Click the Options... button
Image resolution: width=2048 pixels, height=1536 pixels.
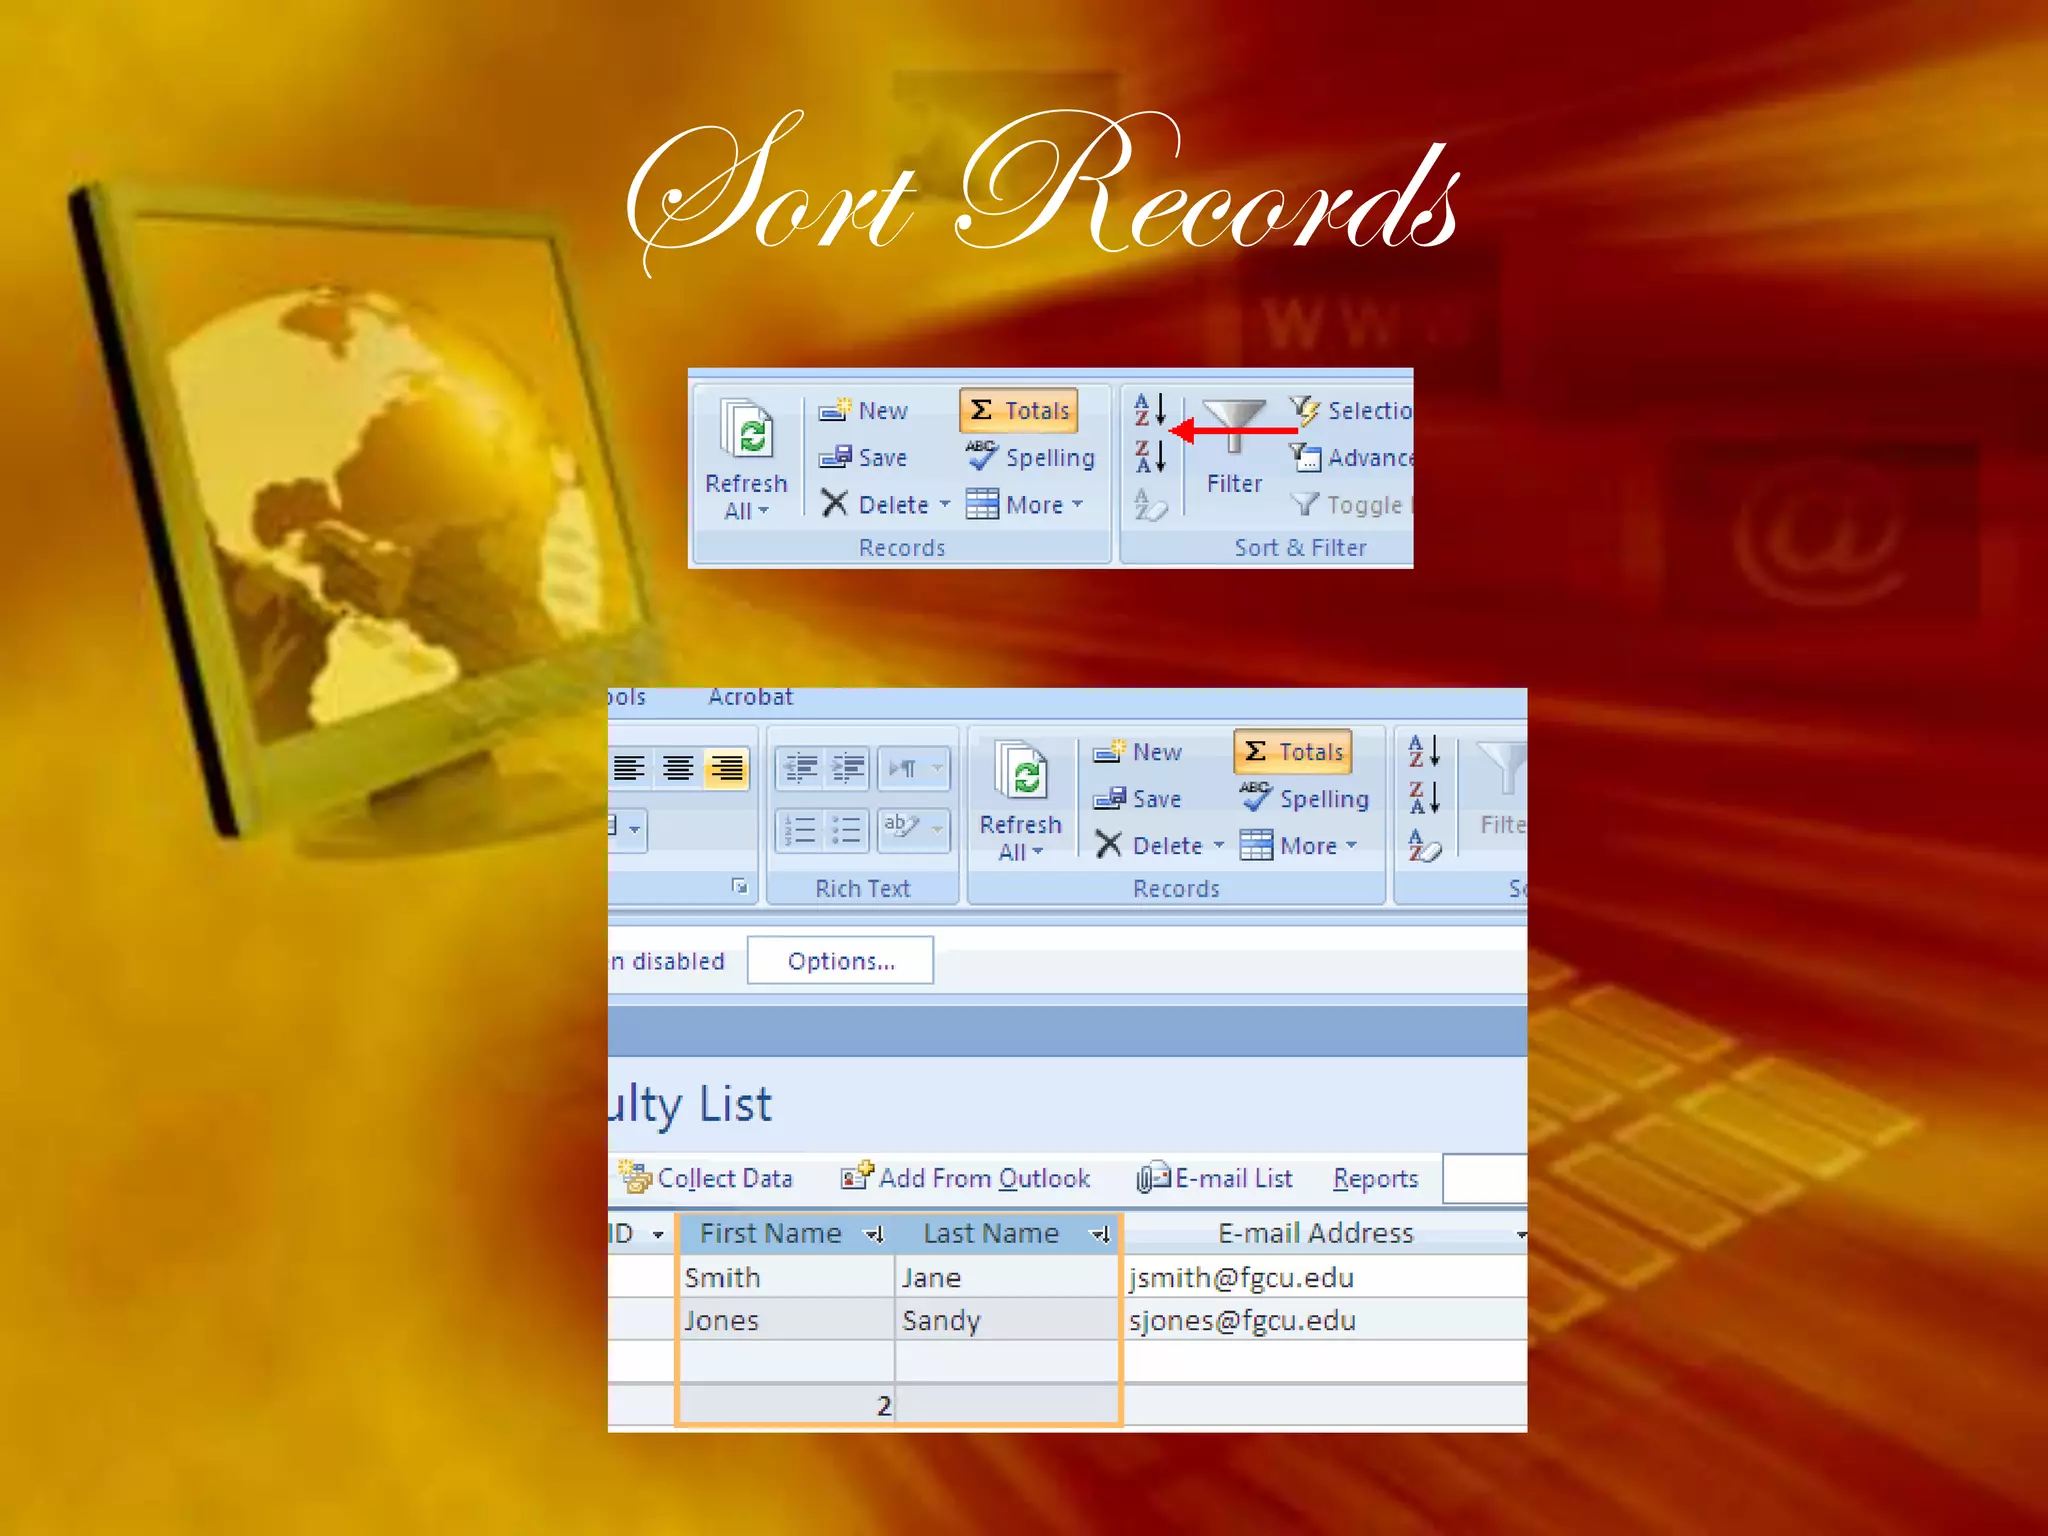point(840,961)
